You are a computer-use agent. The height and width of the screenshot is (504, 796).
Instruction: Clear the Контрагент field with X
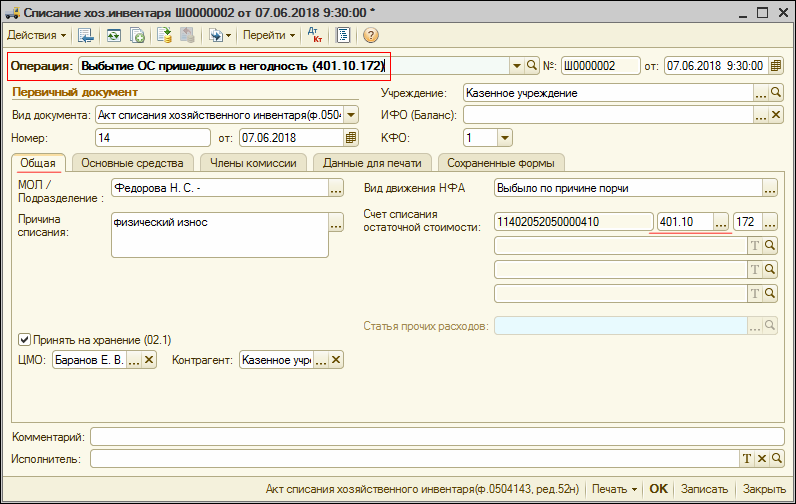[336, 360]
